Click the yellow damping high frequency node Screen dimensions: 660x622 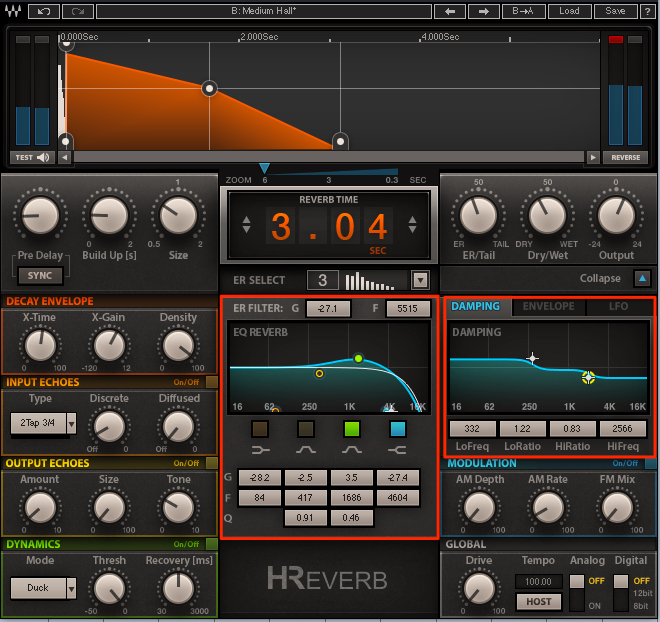(x=588, y=377)
